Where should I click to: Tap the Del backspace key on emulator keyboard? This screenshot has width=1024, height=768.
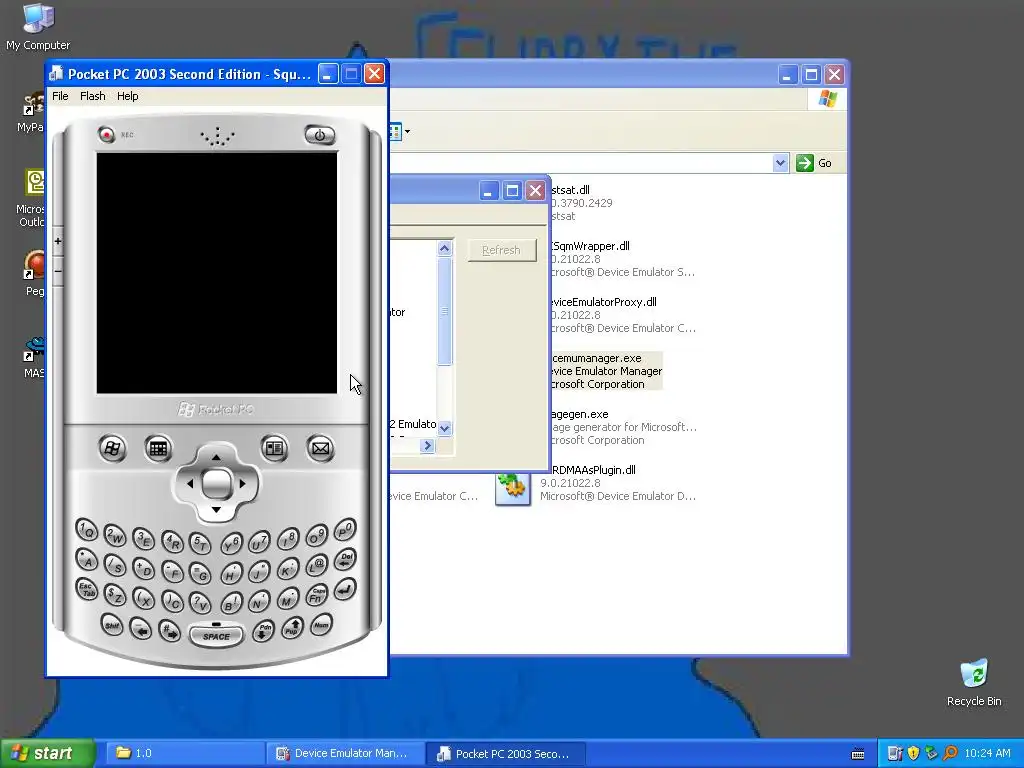345,559
